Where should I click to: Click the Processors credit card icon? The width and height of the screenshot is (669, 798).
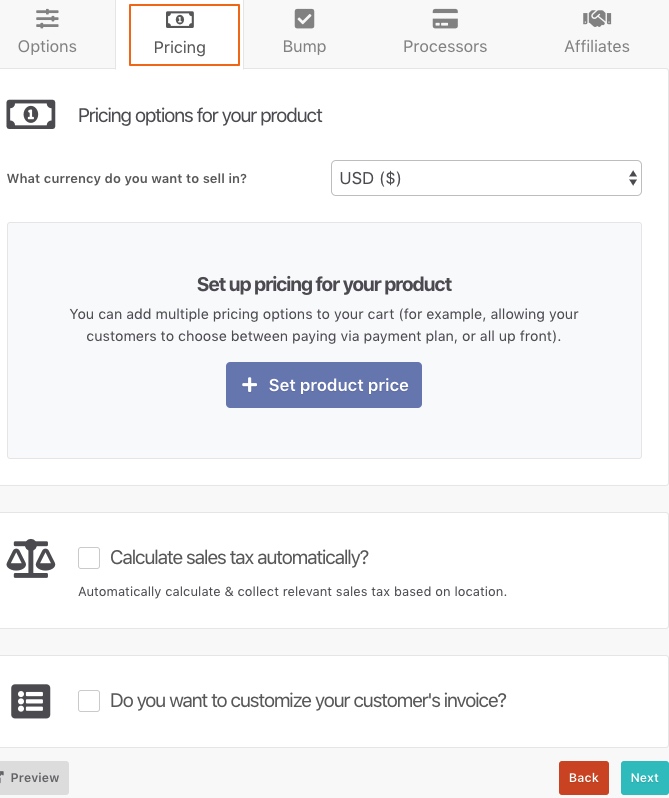(445, 19)
